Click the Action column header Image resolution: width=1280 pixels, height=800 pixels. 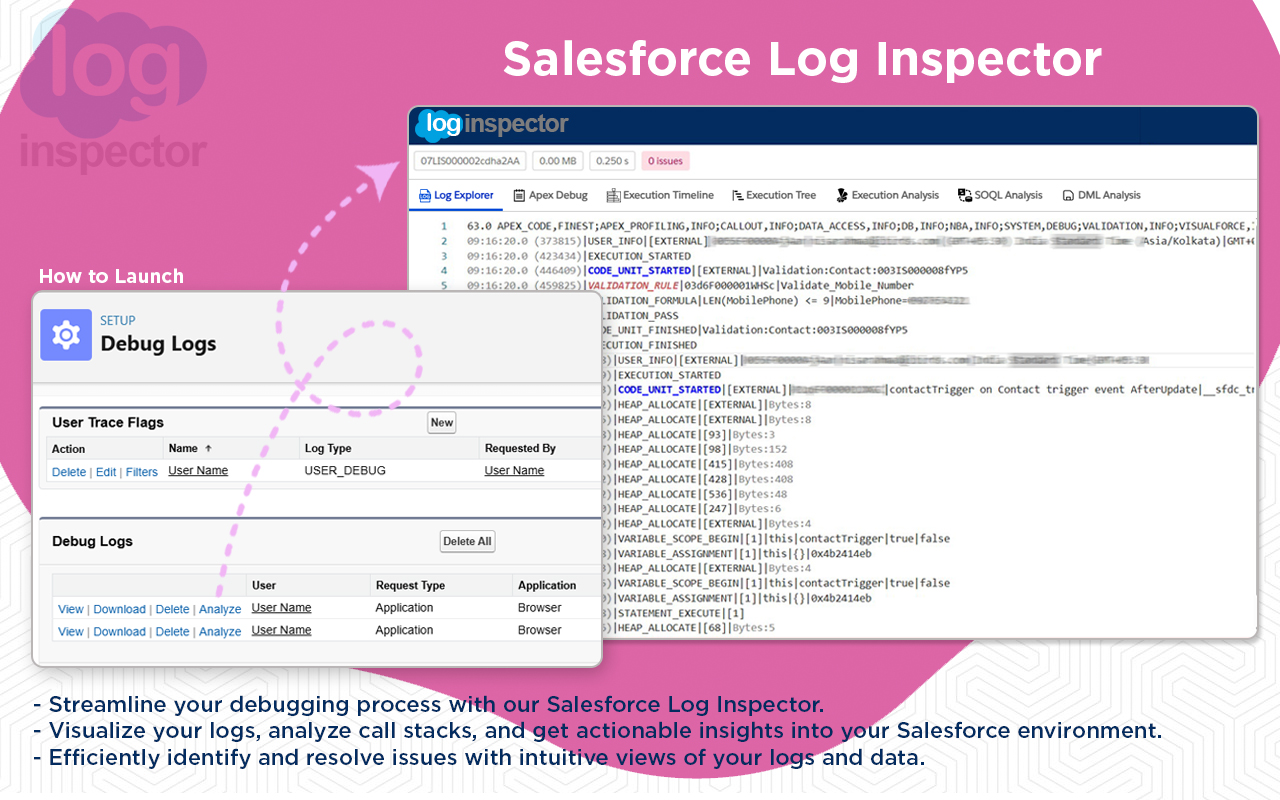tap(68, 449)
